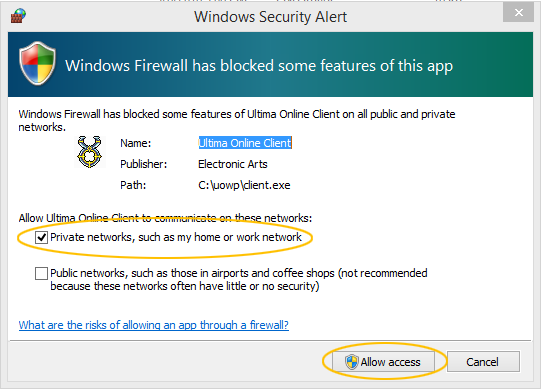542x390 pixels.
Task: Click the Path: label
Action: click(x=133, y=185)
